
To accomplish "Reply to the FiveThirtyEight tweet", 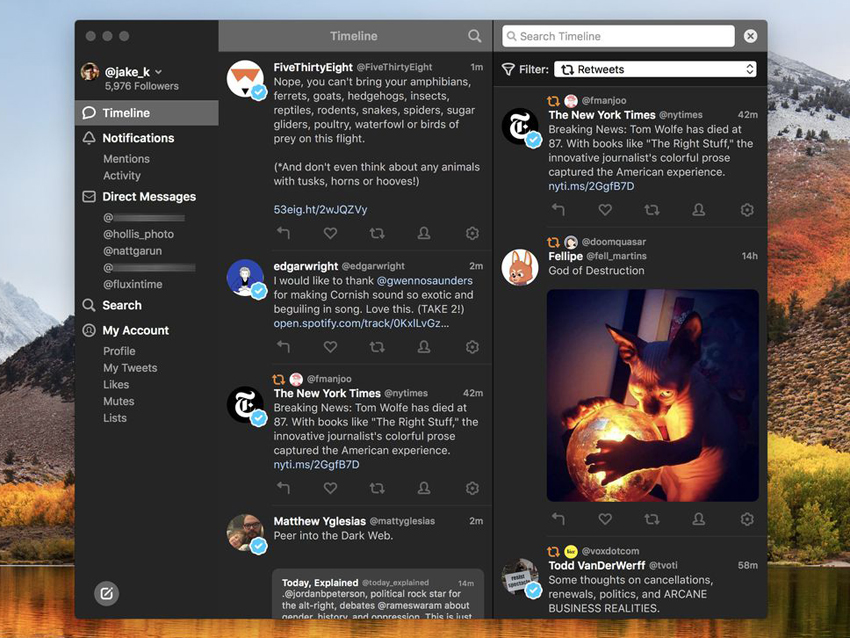I will pyautogui.click(x=284, y=233).
